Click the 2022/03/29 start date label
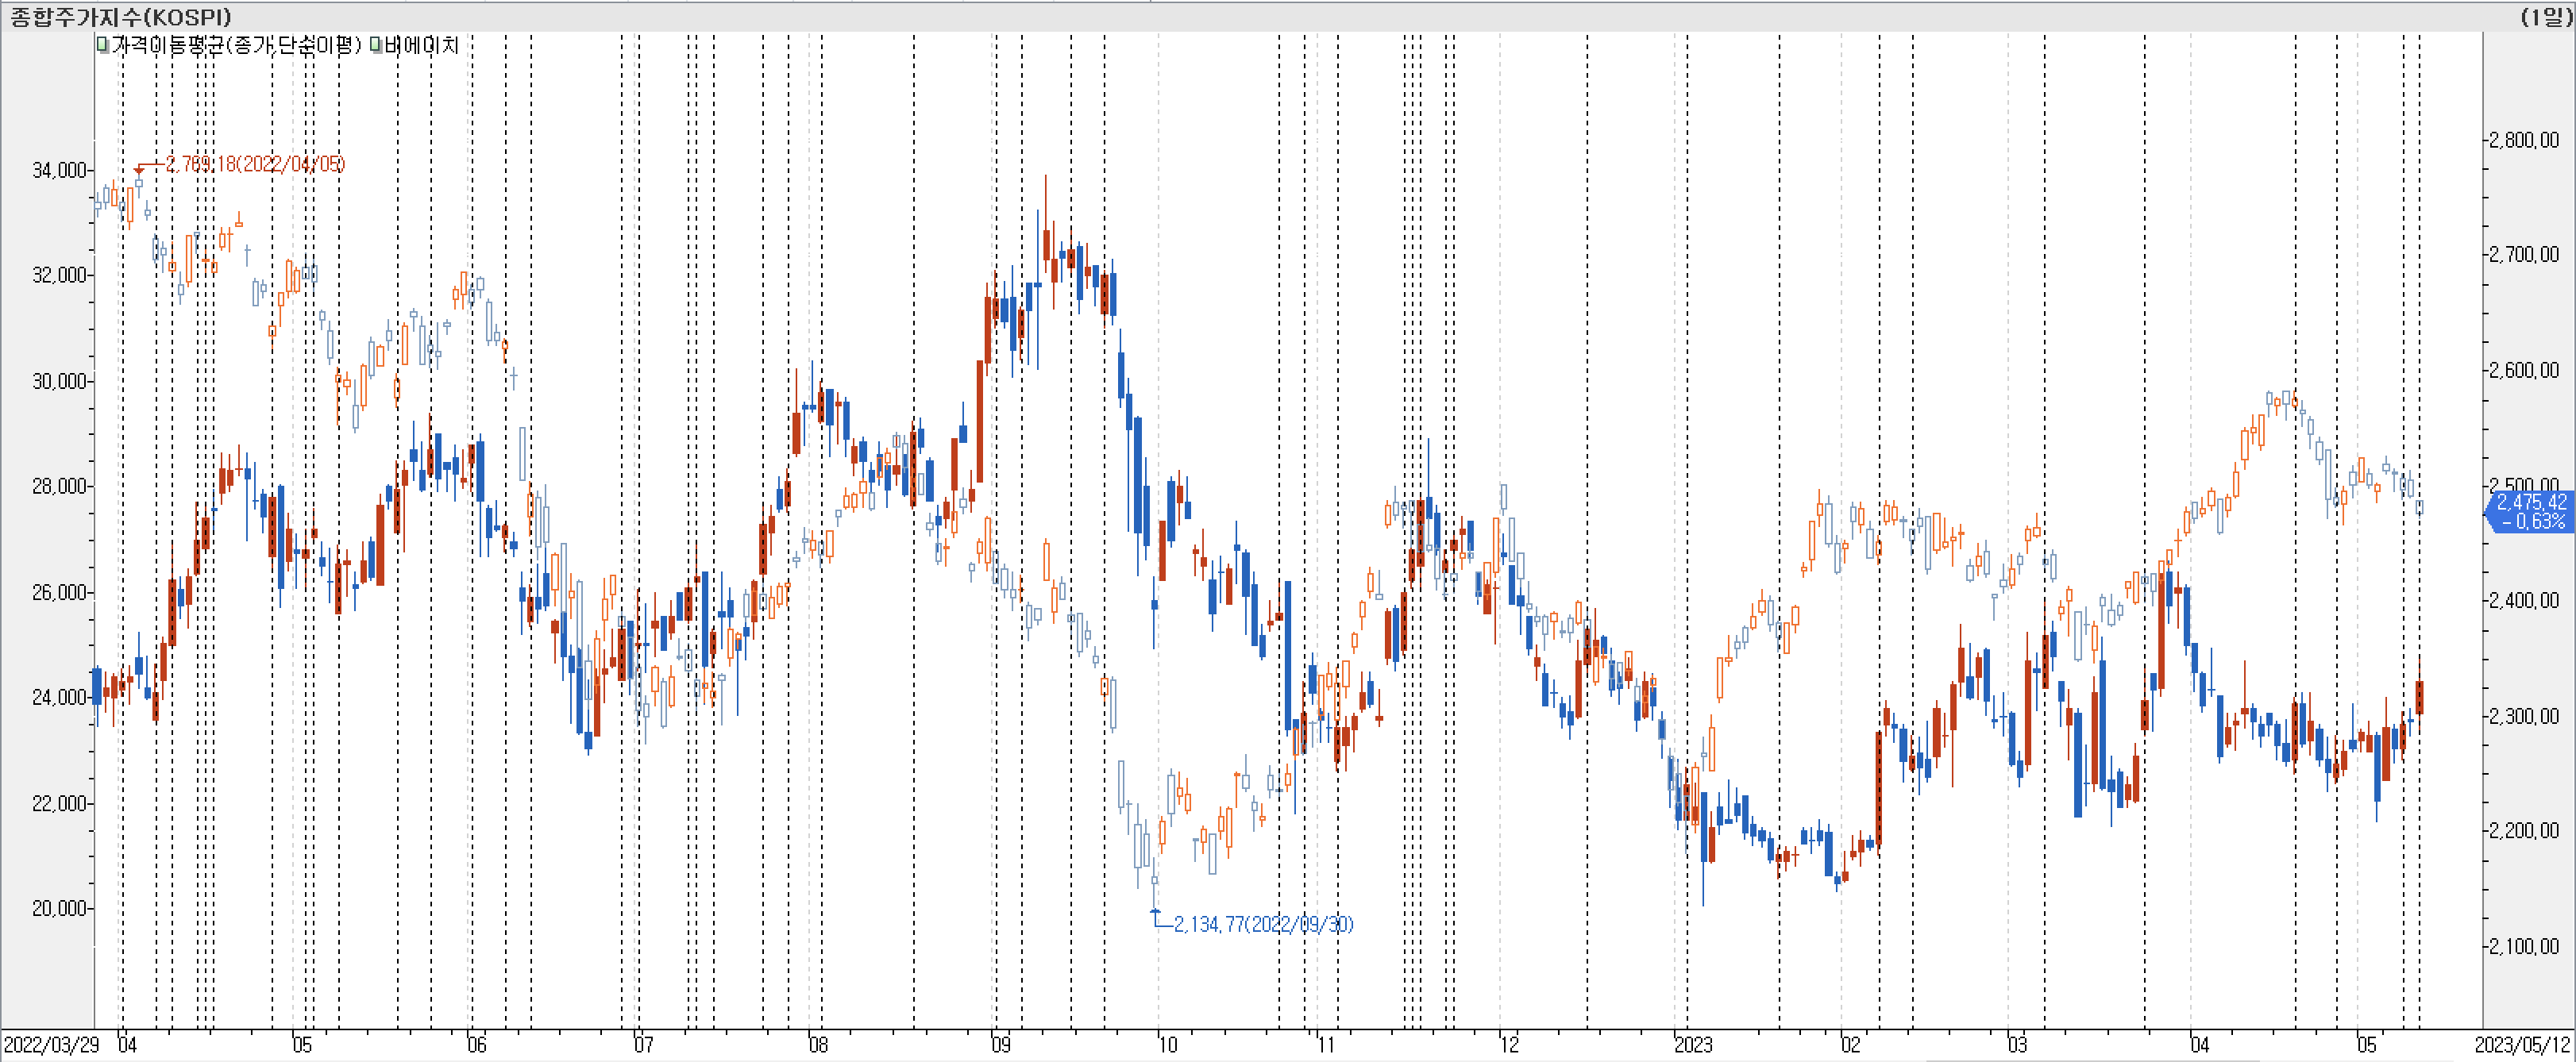The height and width of the screenshot is (1062, 2576). [x=51, y=1045]
